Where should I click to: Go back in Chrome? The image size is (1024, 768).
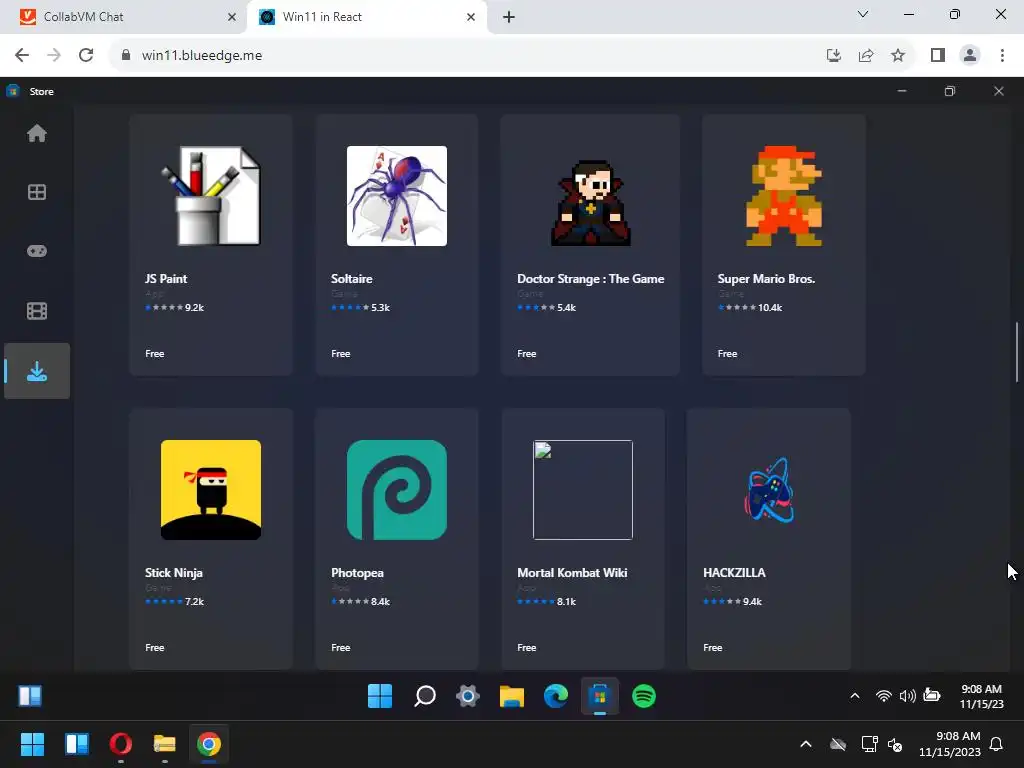22,55
